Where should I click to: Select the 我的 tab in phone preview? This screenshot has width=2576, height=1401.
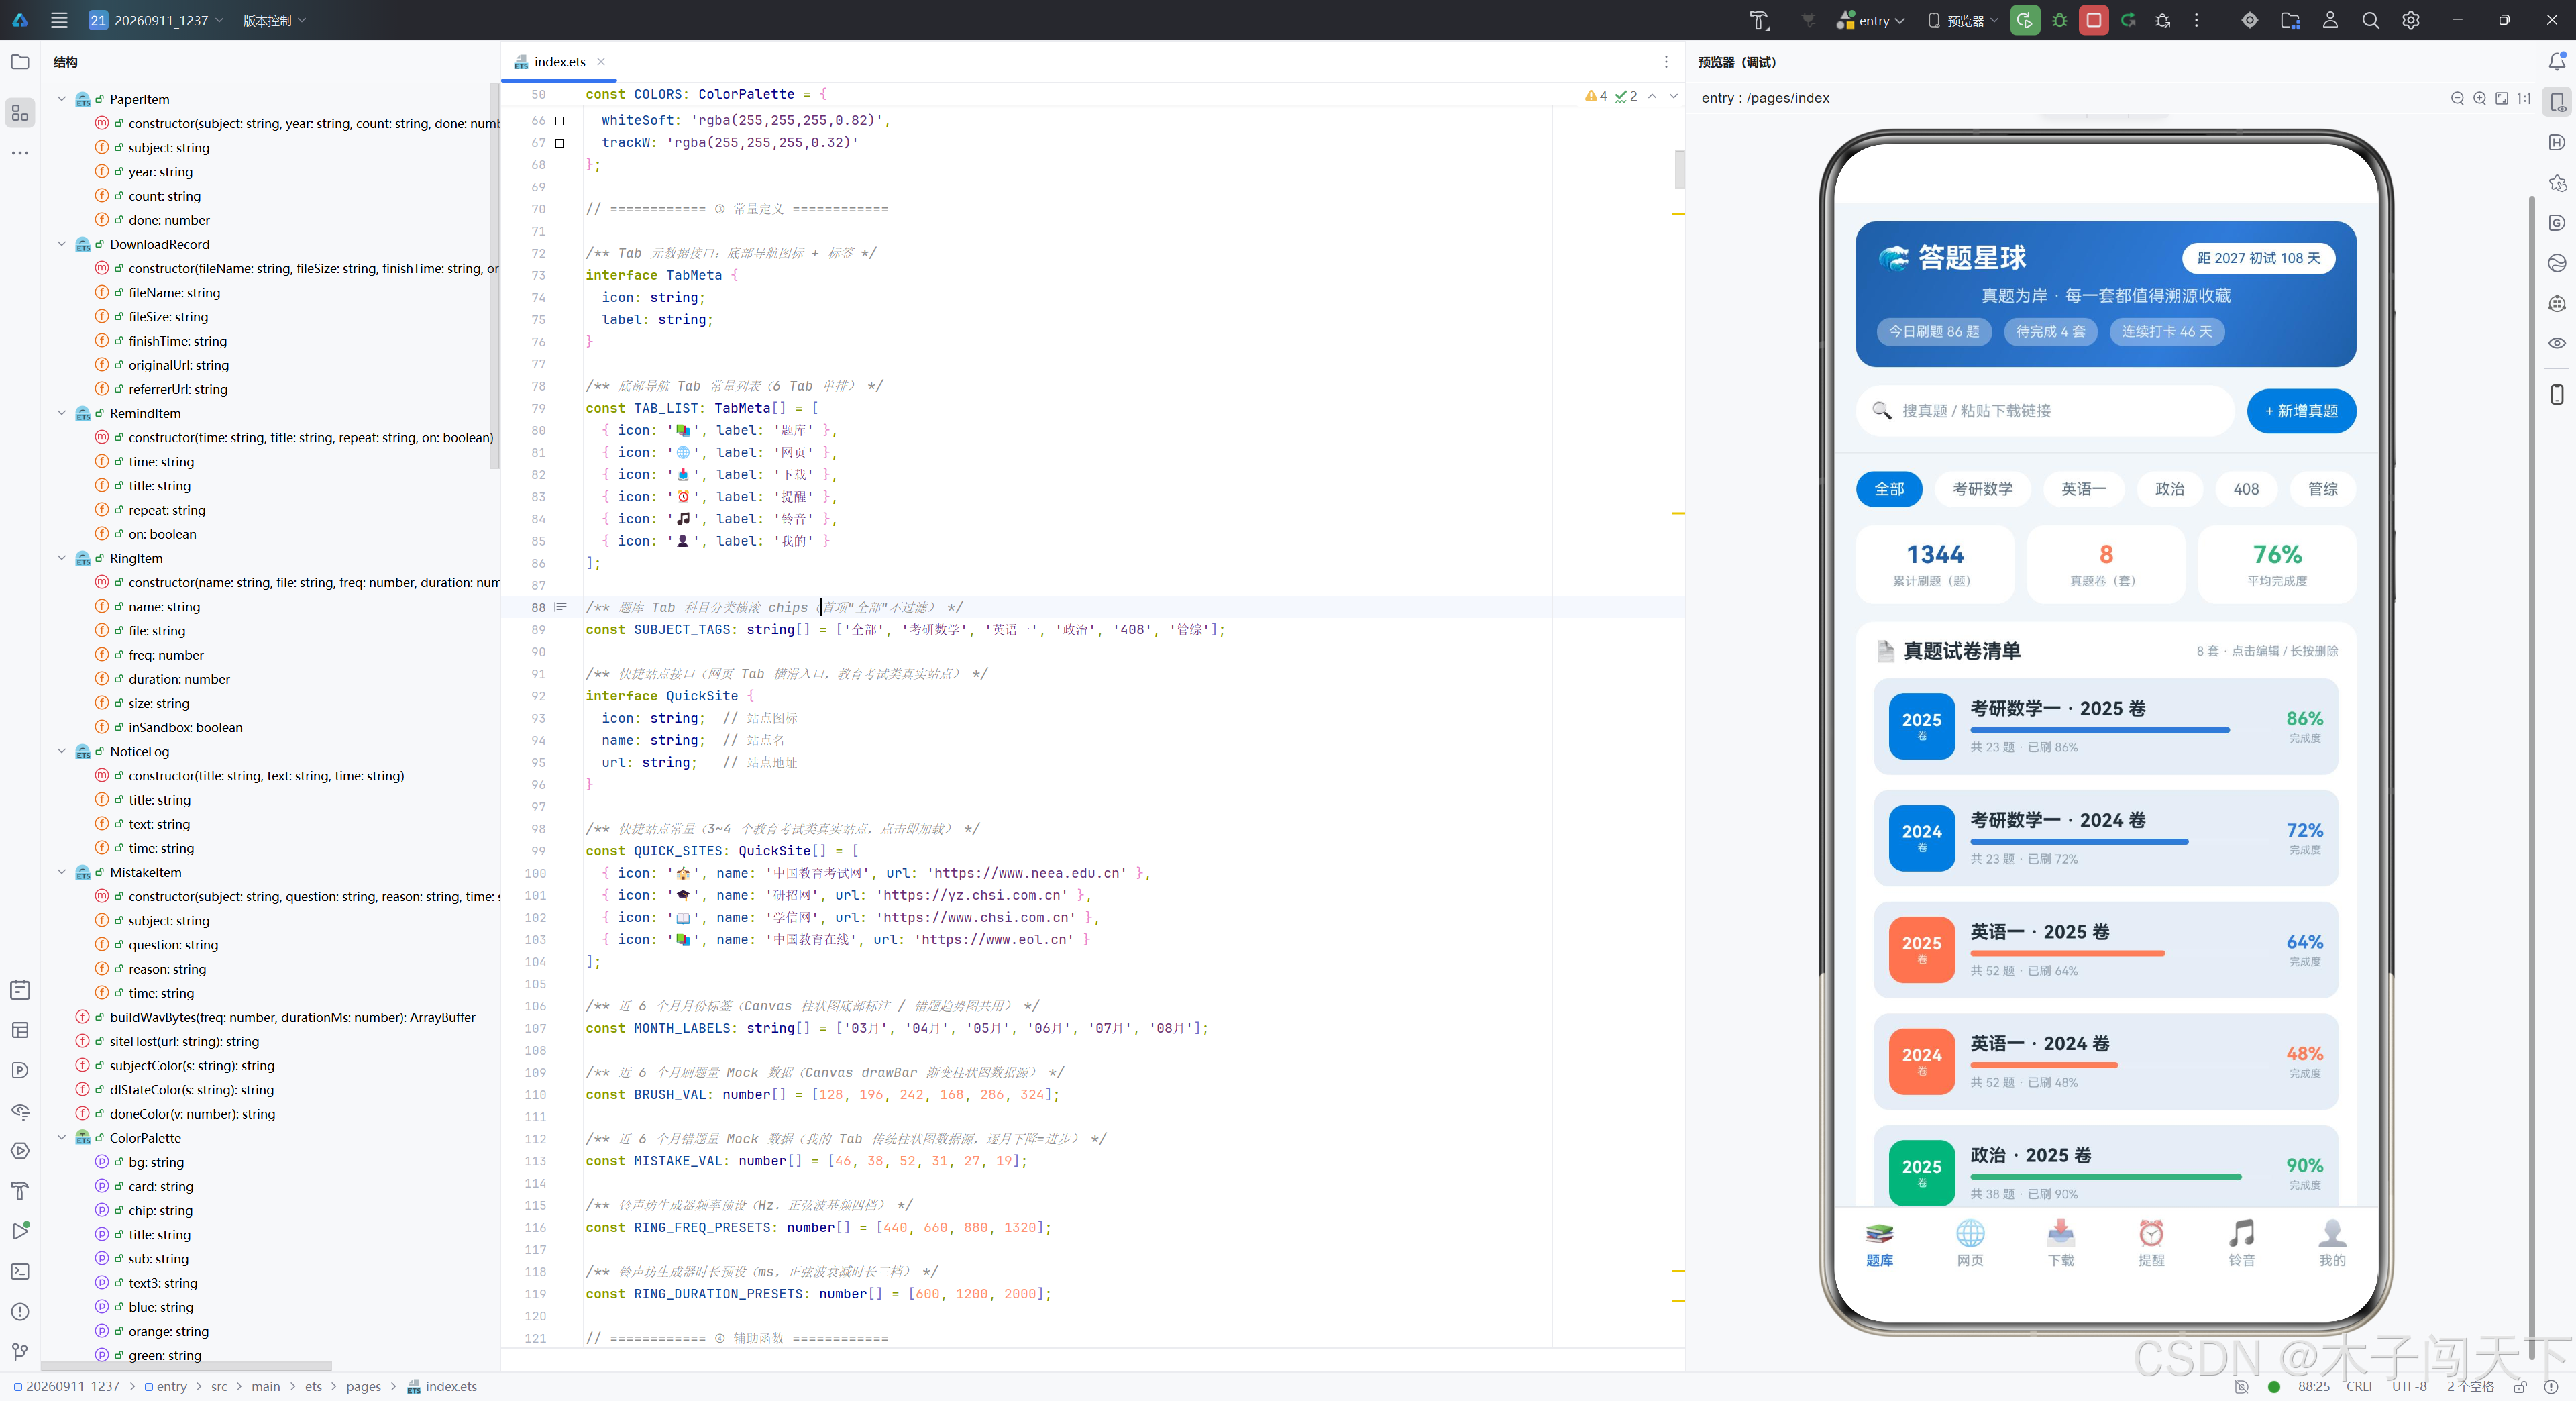click(x=2332, y=1243)
